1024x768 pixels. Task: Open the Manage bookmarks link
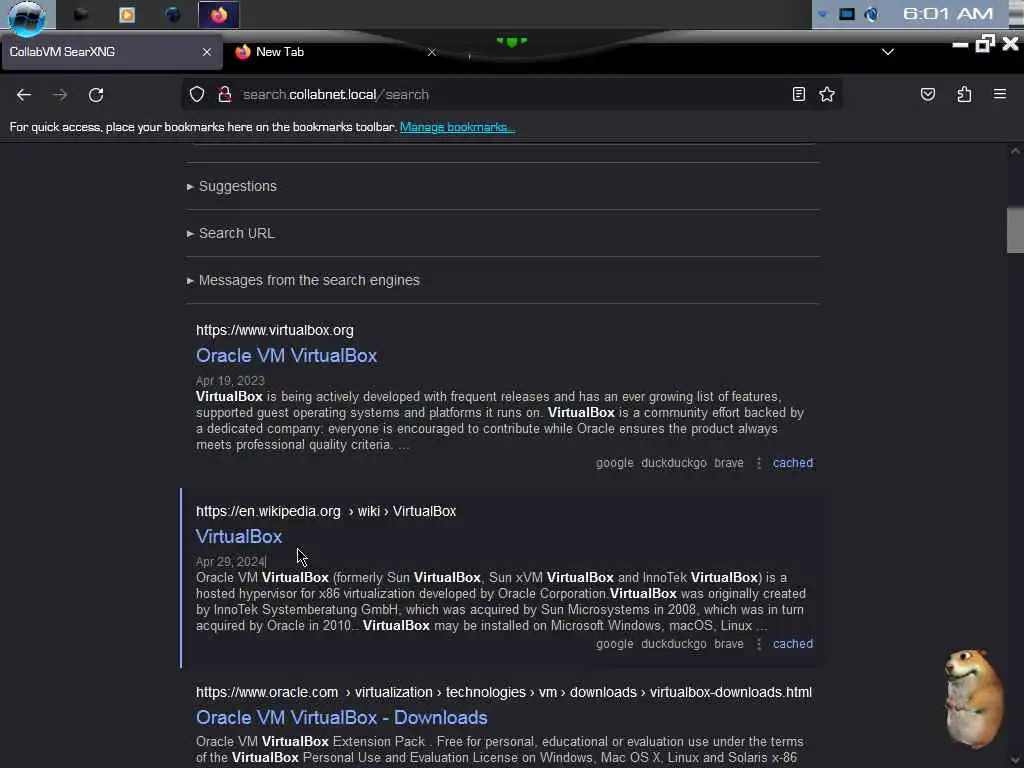457,127
